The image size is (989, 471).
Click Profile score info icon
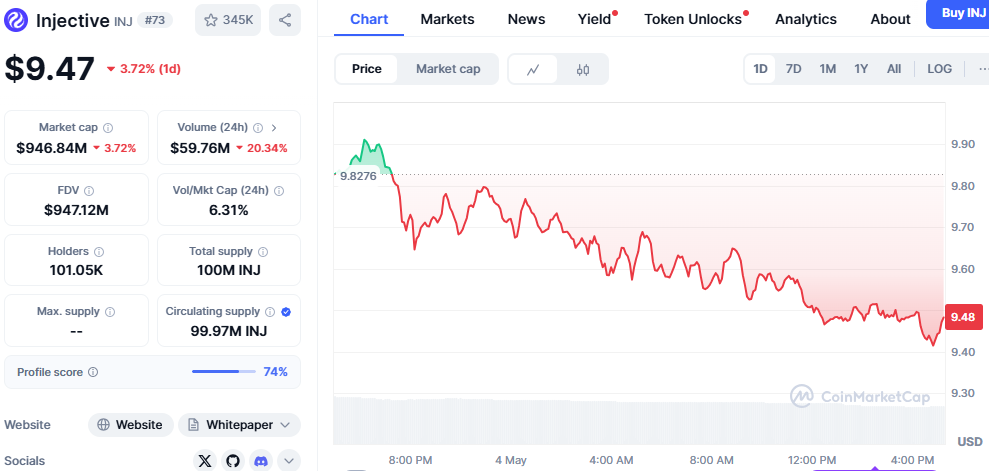[93, 372]
